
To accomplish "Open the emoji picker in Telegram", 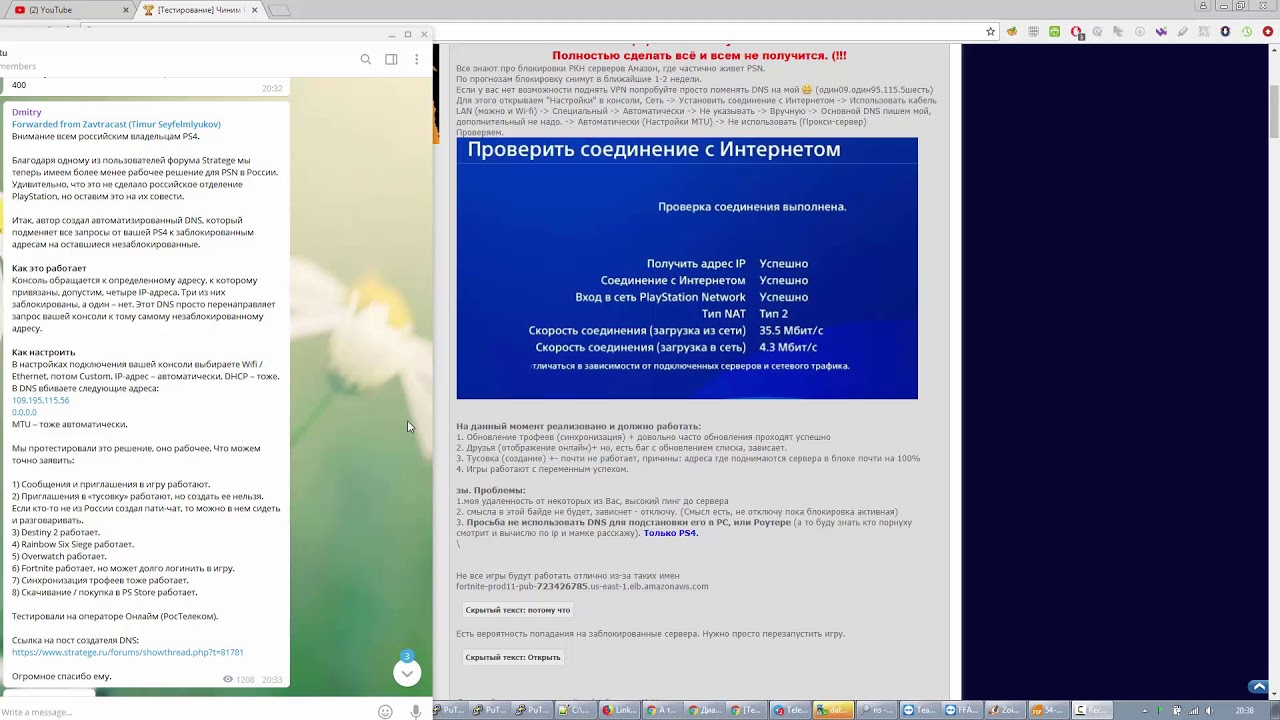I will (x=385, y=712).
